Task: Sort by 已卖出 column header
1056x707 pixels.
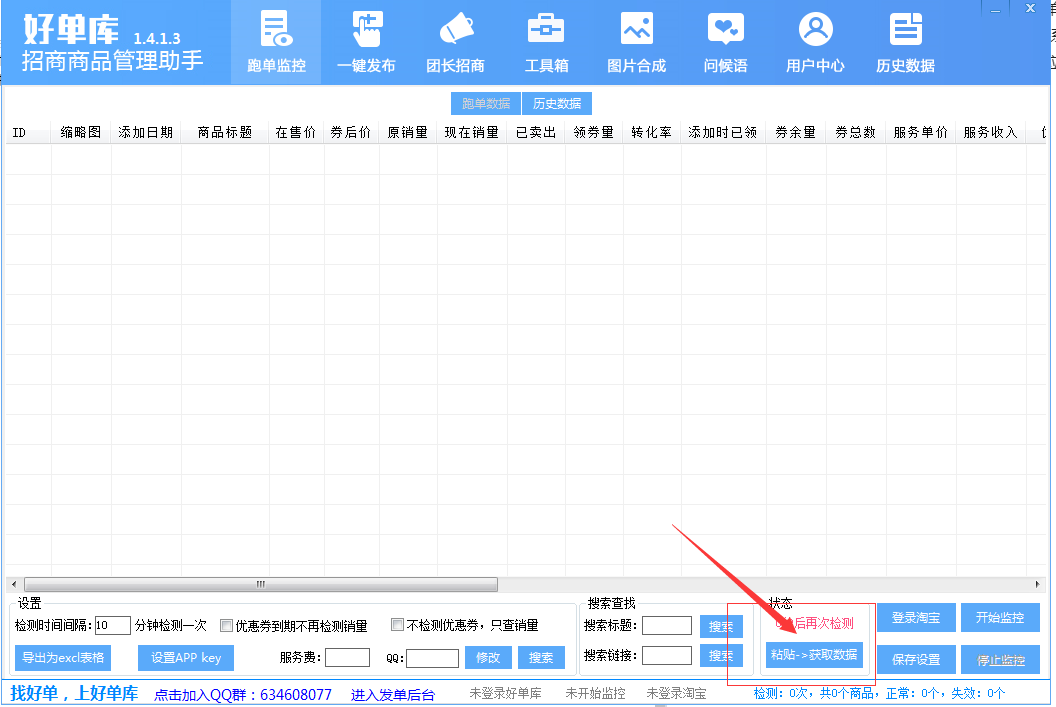Action: [536, 133]
